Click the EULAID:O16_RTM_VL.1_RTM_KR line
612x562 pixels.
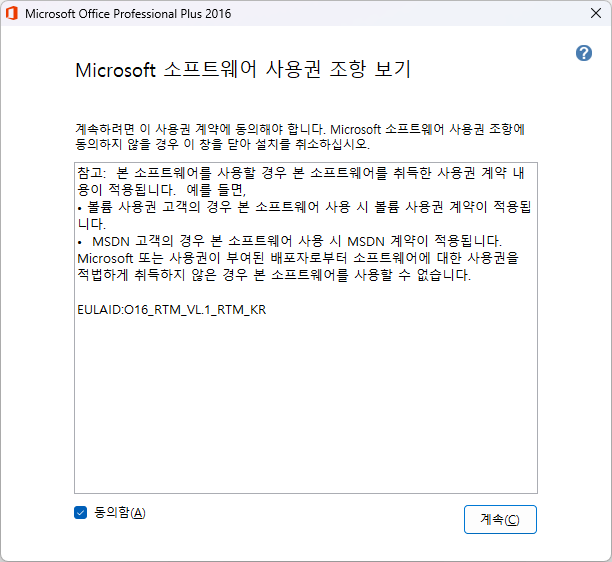[x=172, y=310]
